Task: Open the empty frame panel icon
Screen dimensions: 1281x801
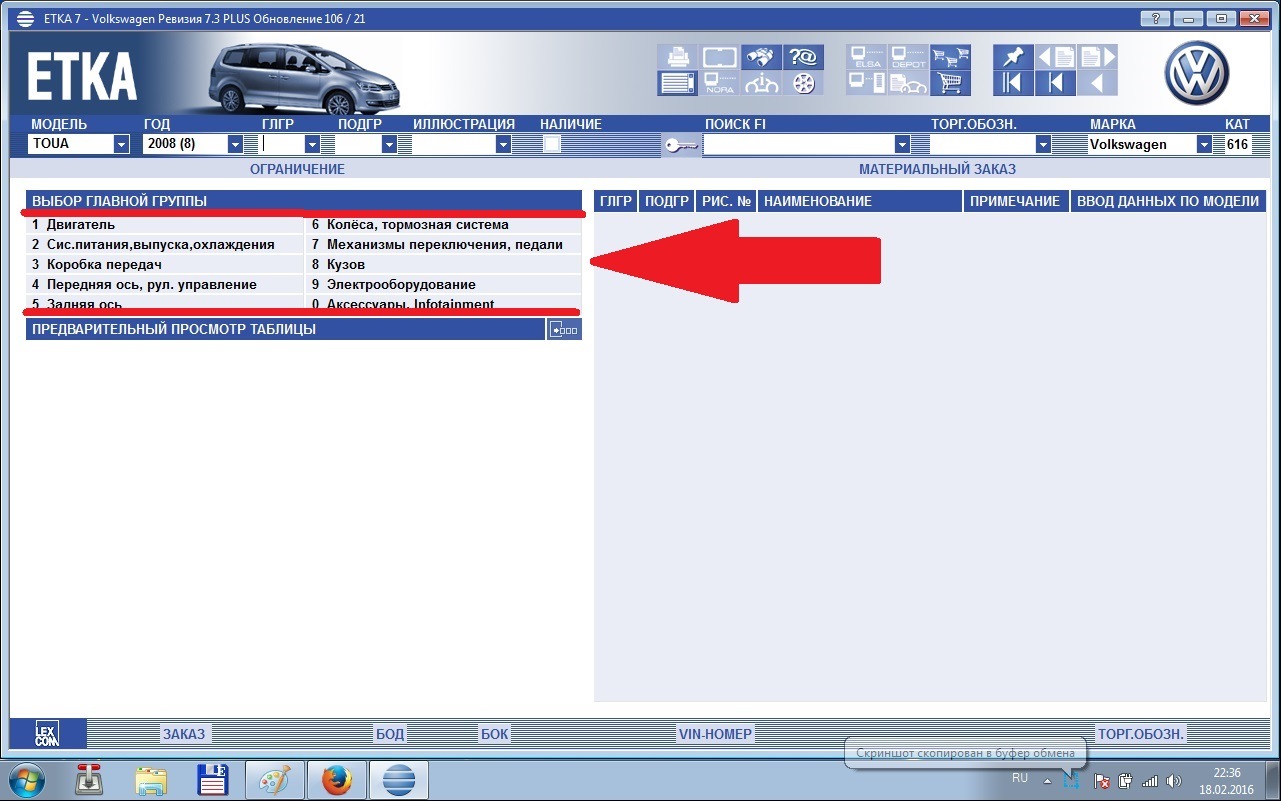Action: 719,57
